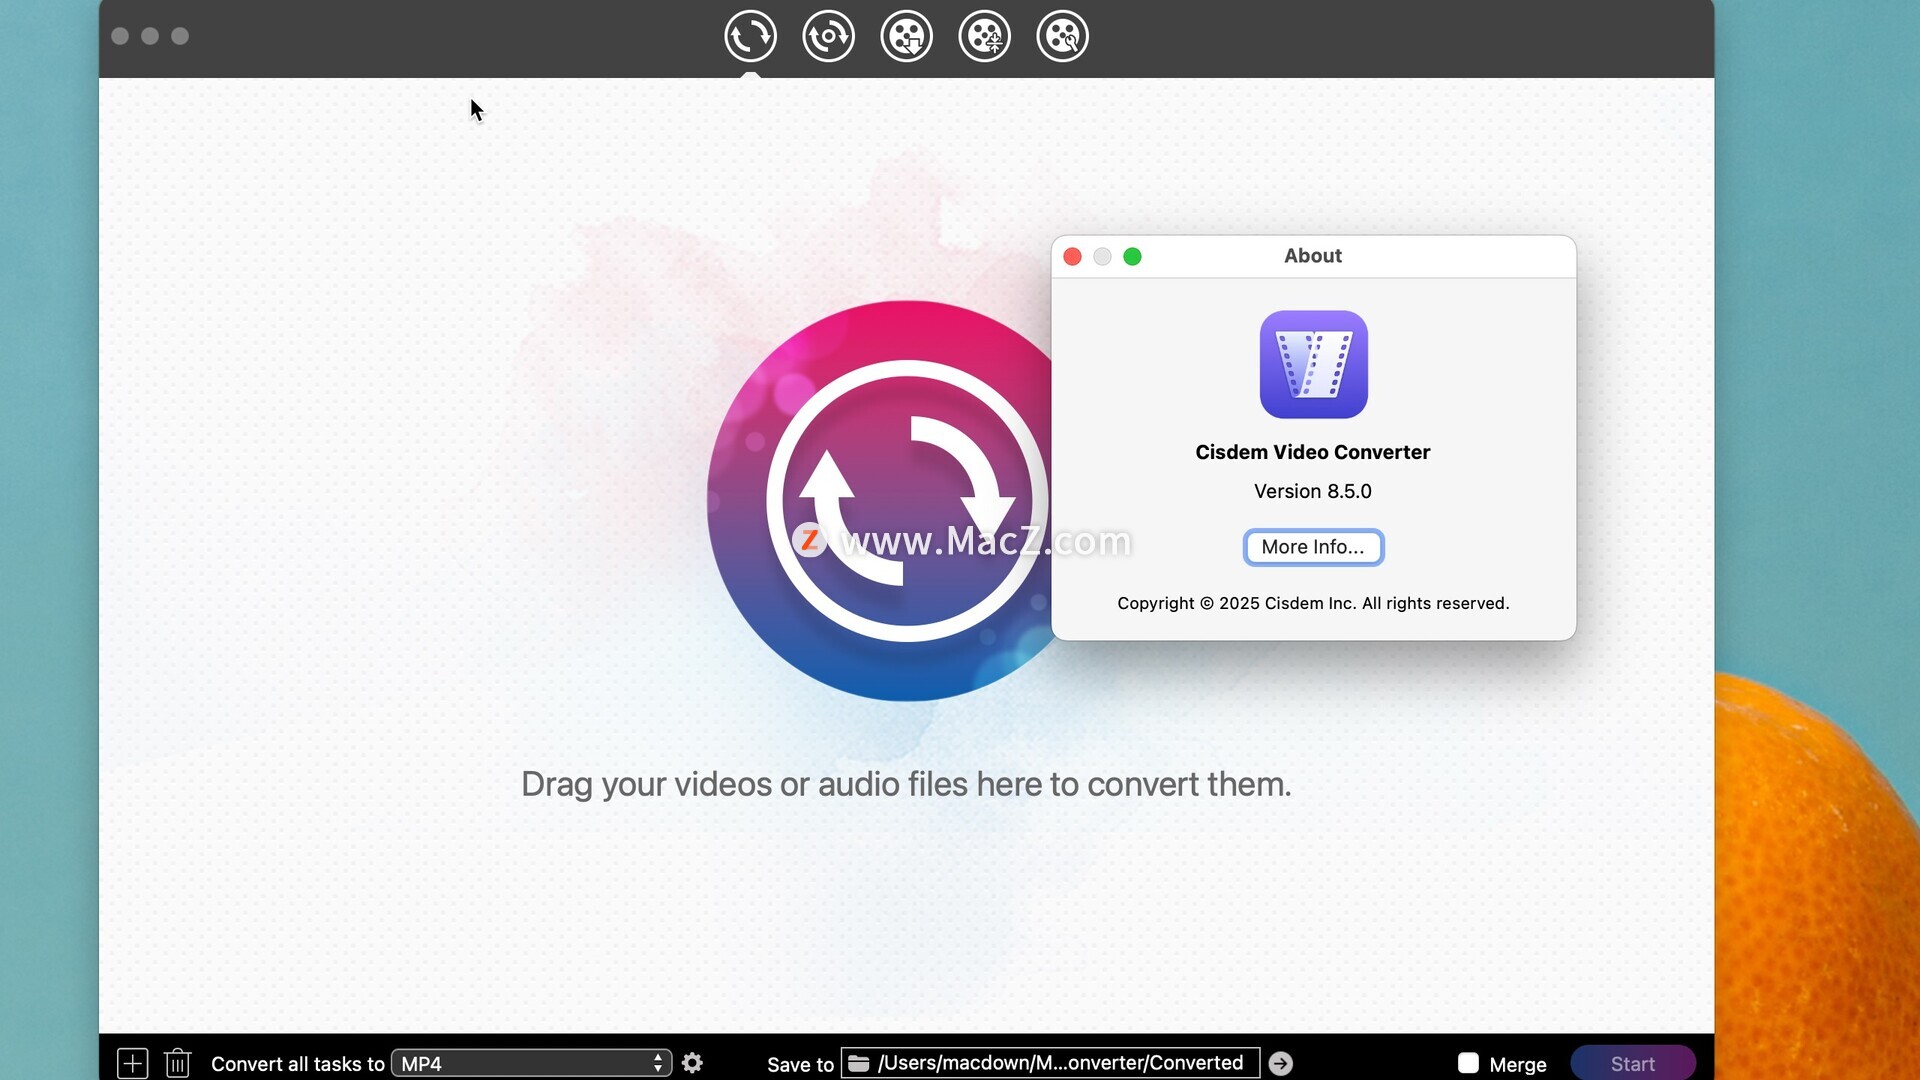Open the MP4 output format dropdown
This screenshot has width=1920, height=1080.
click(x=531, y=1063)
